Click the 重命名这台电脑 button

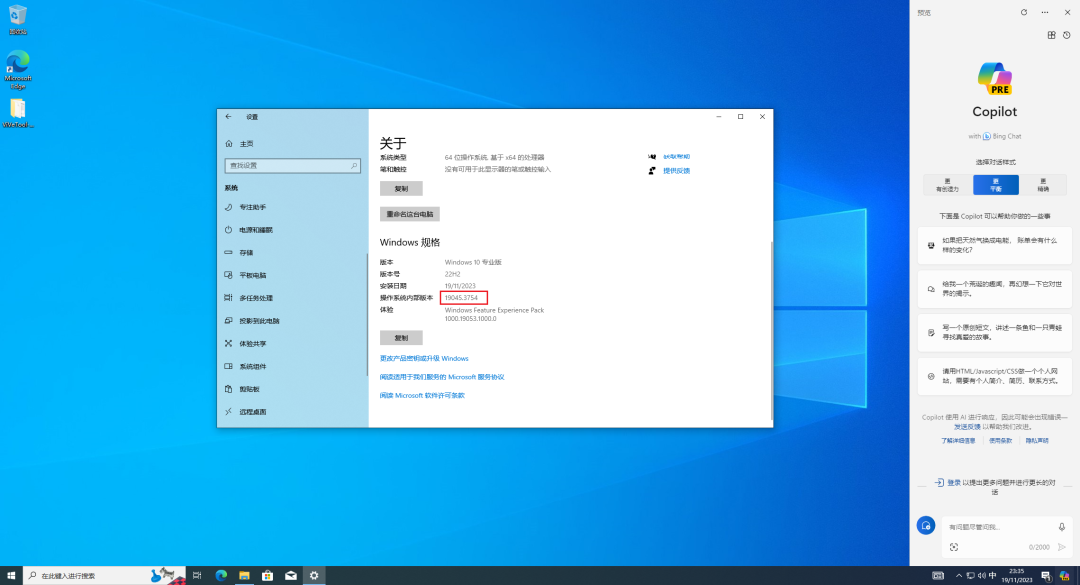409,214
